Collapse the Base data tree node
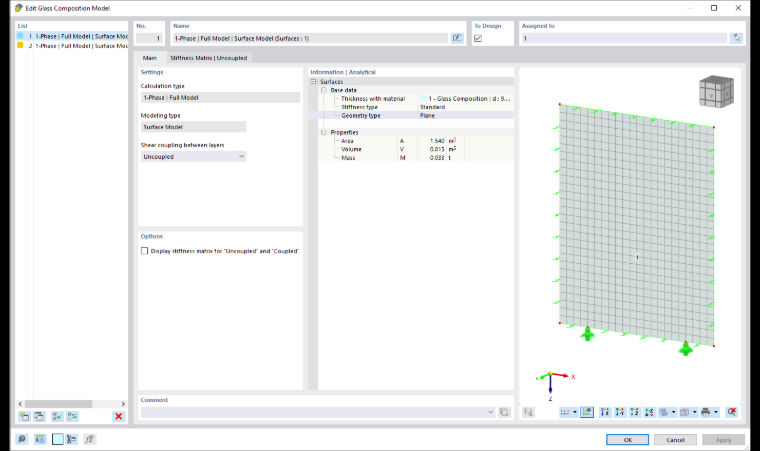 (324, 90)
